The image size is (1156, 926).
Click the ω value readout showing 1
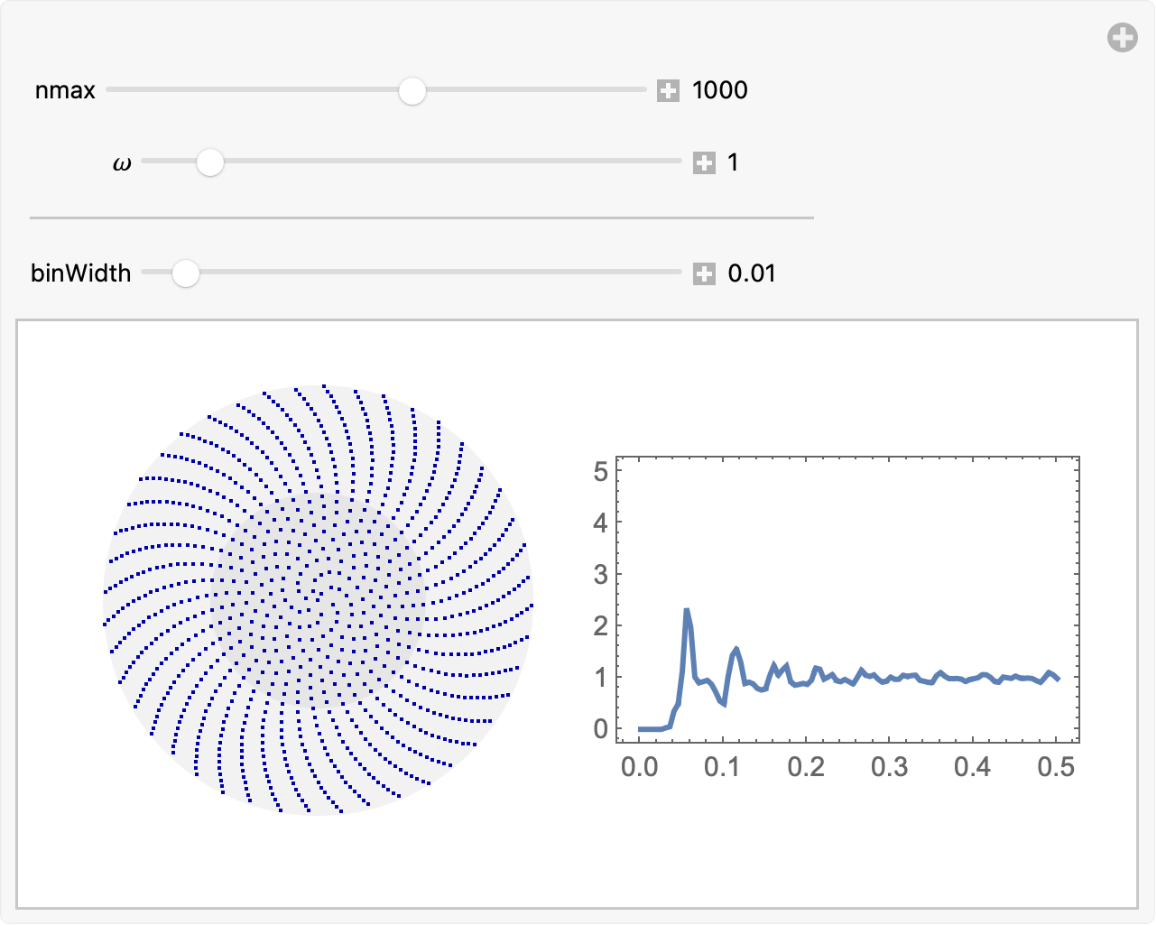tap(733, 163)
